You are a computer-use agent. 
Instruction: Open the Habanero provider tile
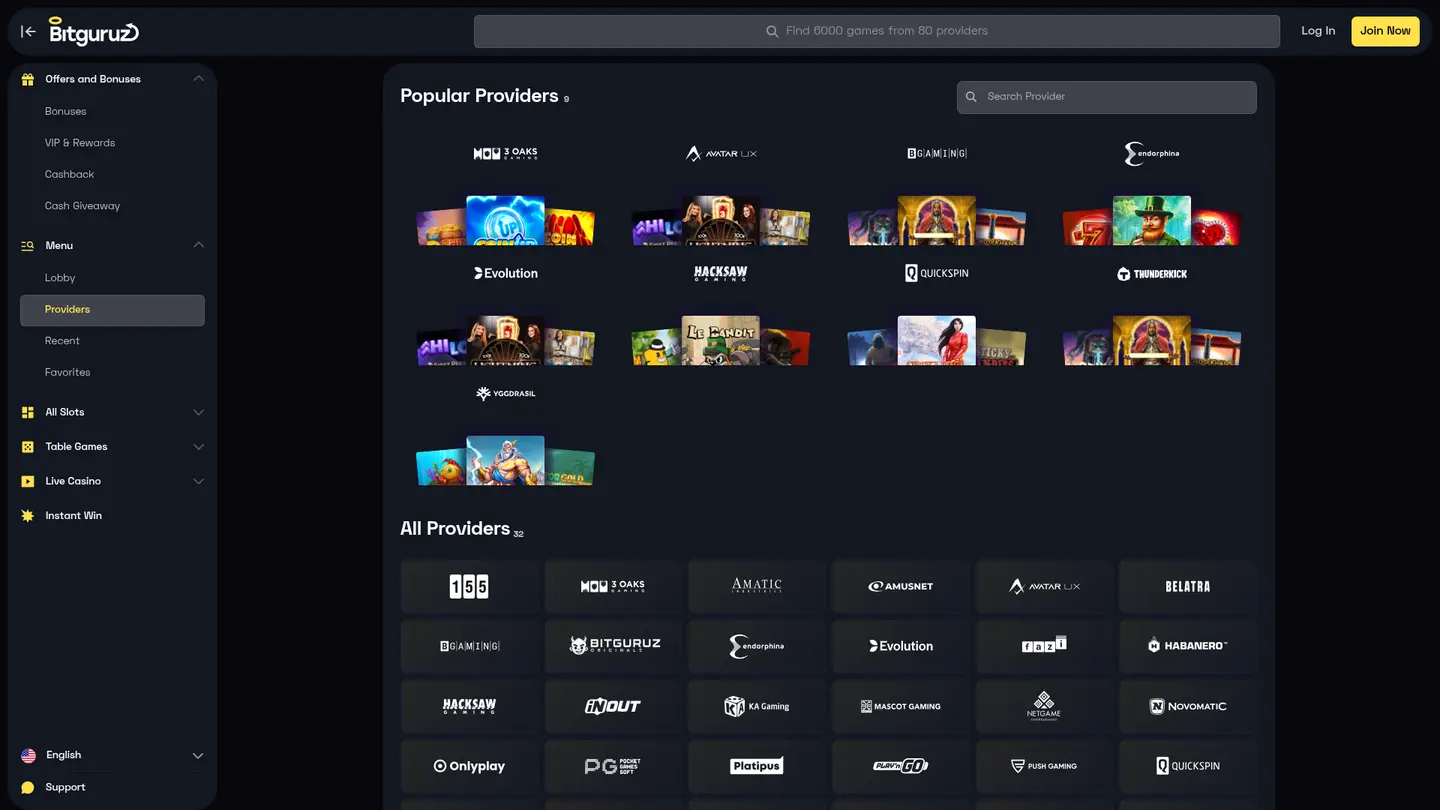pos(1188,646)
